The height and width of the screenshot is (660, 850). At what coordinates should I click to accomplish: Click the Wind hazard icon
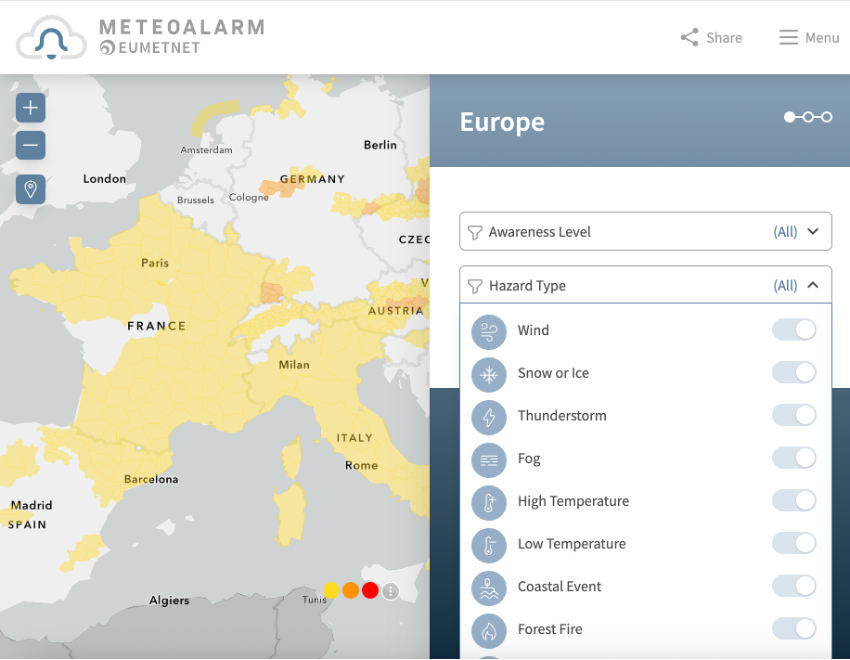pyautogui.click(x=488, y=332)
